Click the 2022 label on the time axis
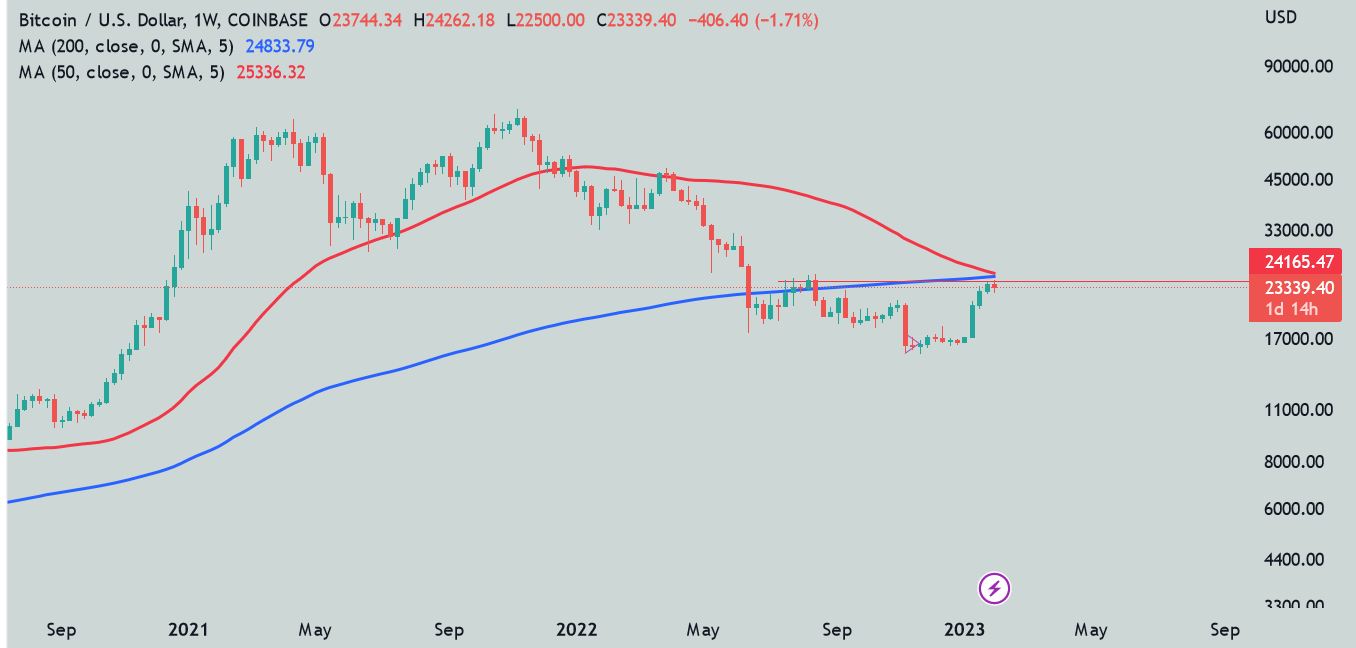 click(576, 630)
